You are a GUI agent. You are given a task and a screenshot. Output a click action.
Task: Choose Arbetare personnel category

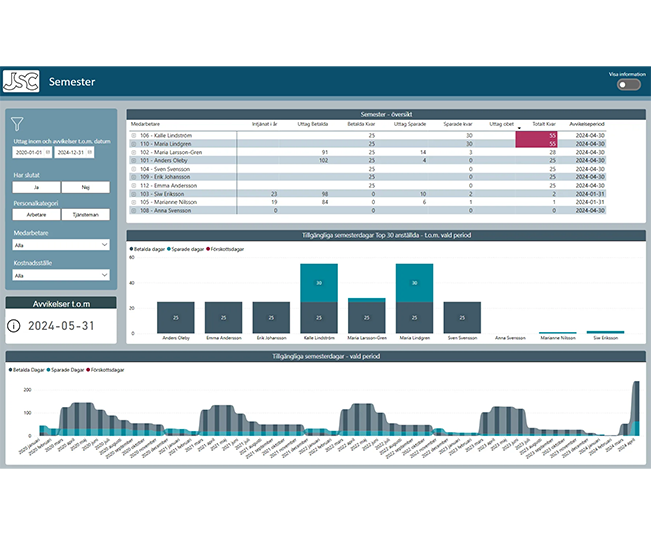click(37, 215)
